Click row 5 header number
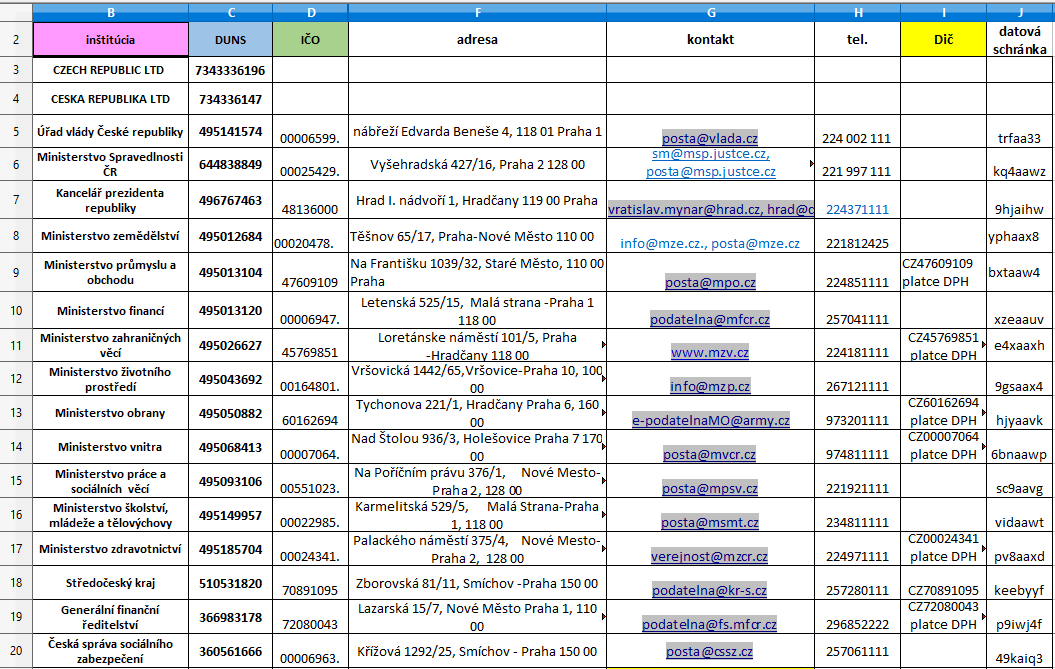 click(x=16, y=132)
